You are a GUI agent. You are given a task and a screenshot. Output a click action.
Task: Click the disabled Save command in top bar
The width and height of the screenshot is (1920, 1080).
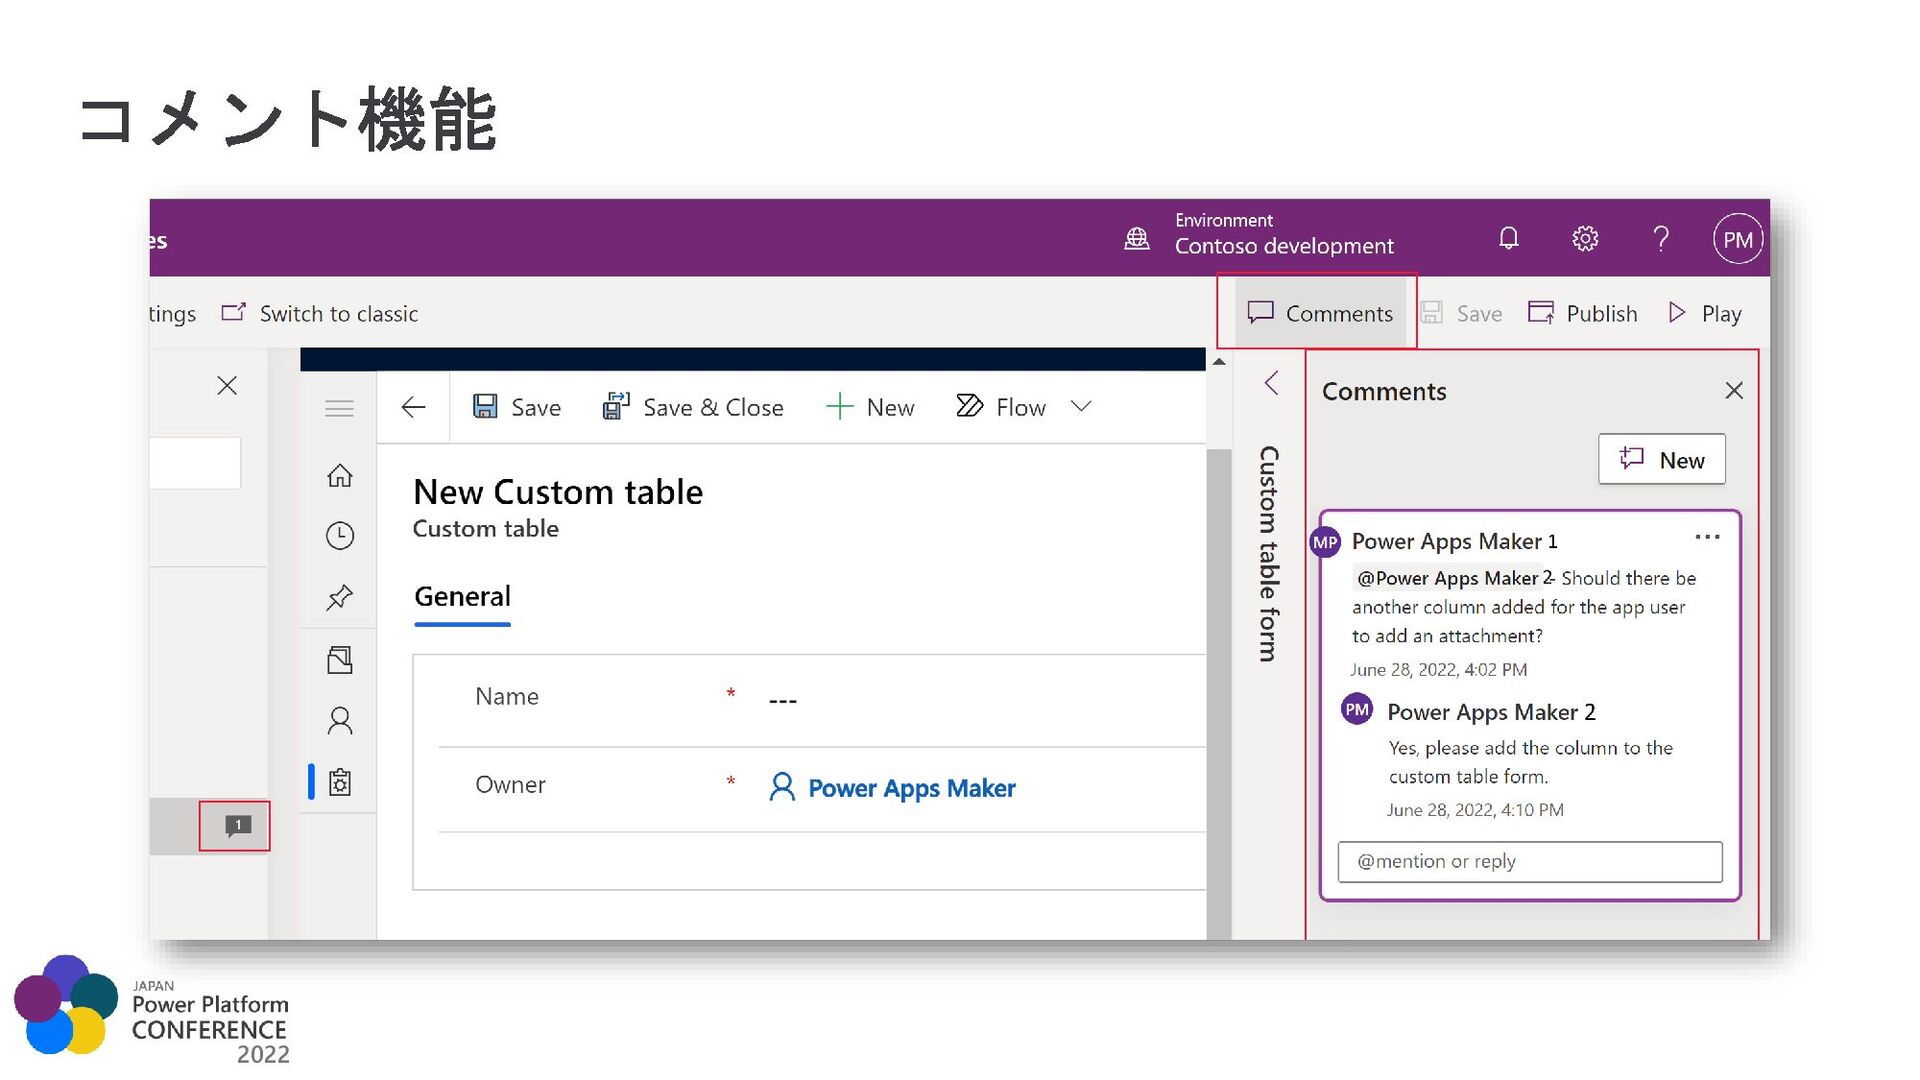click(x=1461, y=313)
